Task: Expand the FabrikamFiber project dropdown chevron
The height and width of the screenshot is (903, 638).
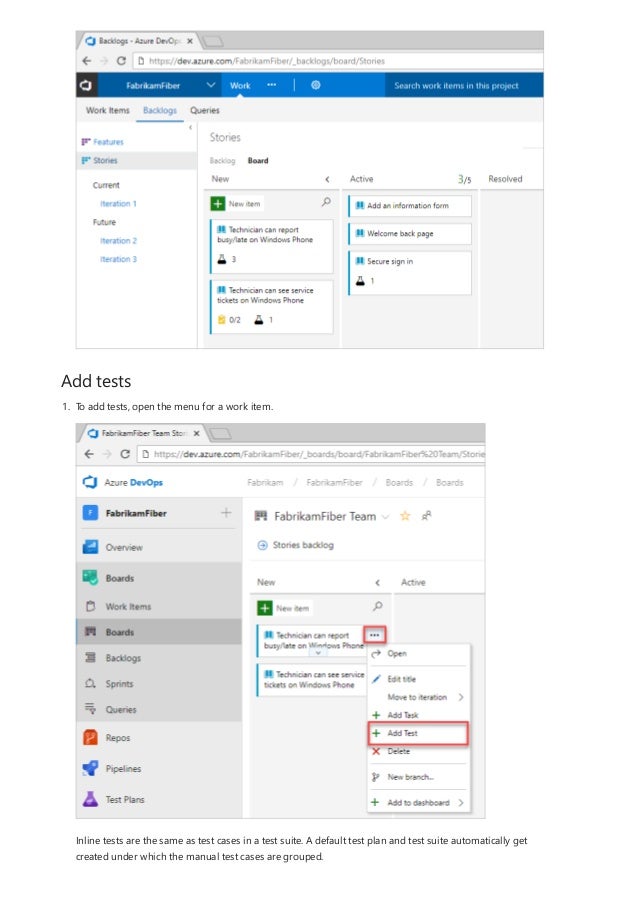Action: tap(211, 85)
